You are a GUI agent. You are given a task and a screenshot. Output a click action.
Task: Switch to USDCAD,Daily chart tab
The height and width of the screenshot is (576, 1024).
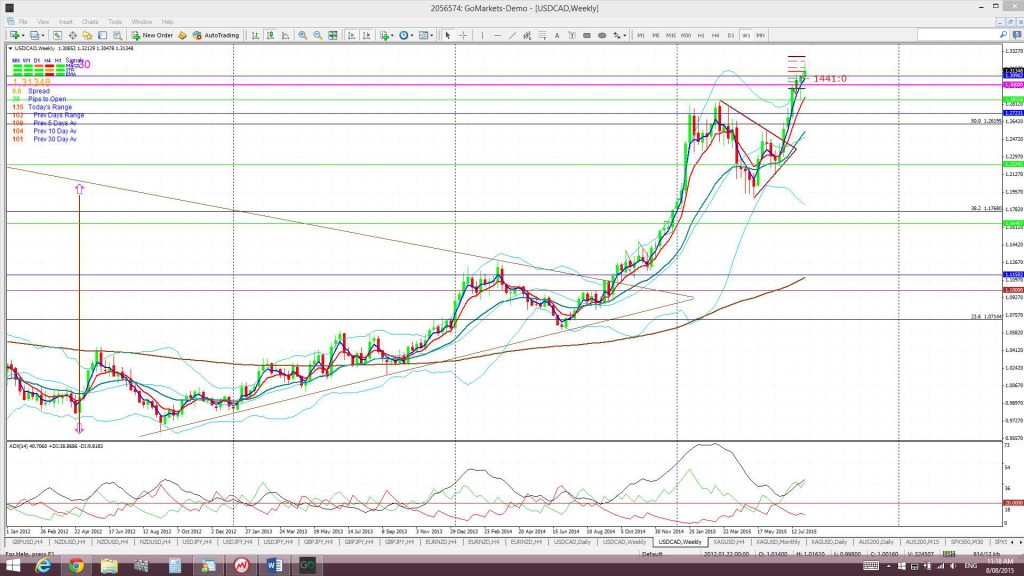pos(572,542)
